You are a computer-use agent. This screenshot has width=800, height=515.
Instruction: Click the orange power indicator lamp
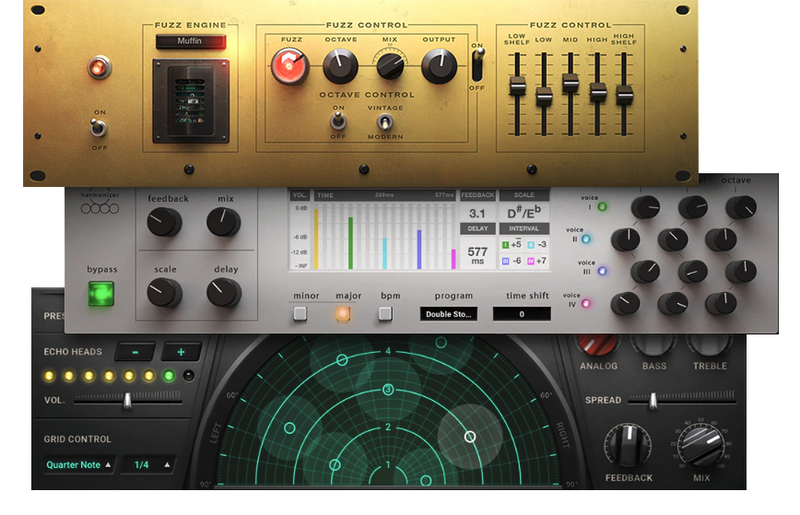coord(99,67)
